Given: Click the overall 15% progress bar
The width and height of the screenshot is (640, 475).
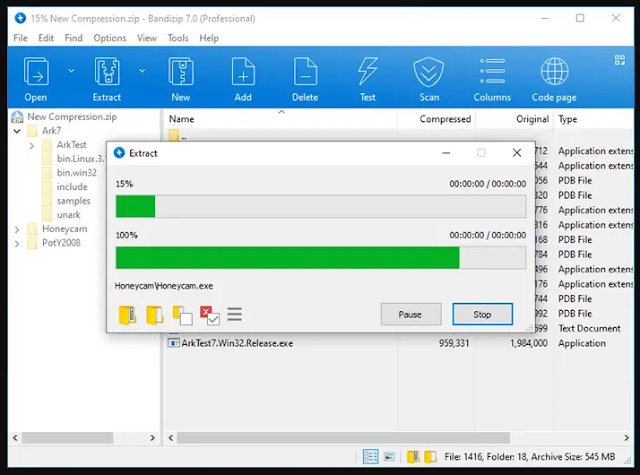Looking at the screenshot, I should point(320,206).
